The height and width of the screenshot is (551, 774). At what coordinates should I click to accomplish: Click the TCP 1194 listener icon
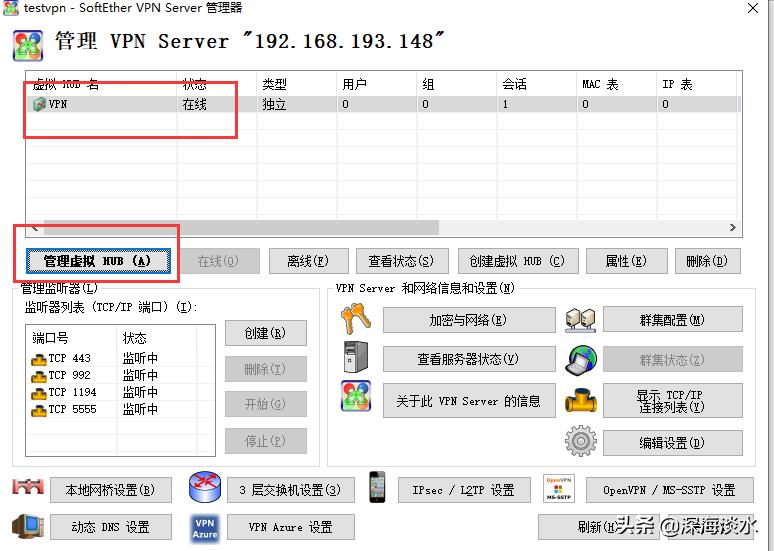(39, 393)
